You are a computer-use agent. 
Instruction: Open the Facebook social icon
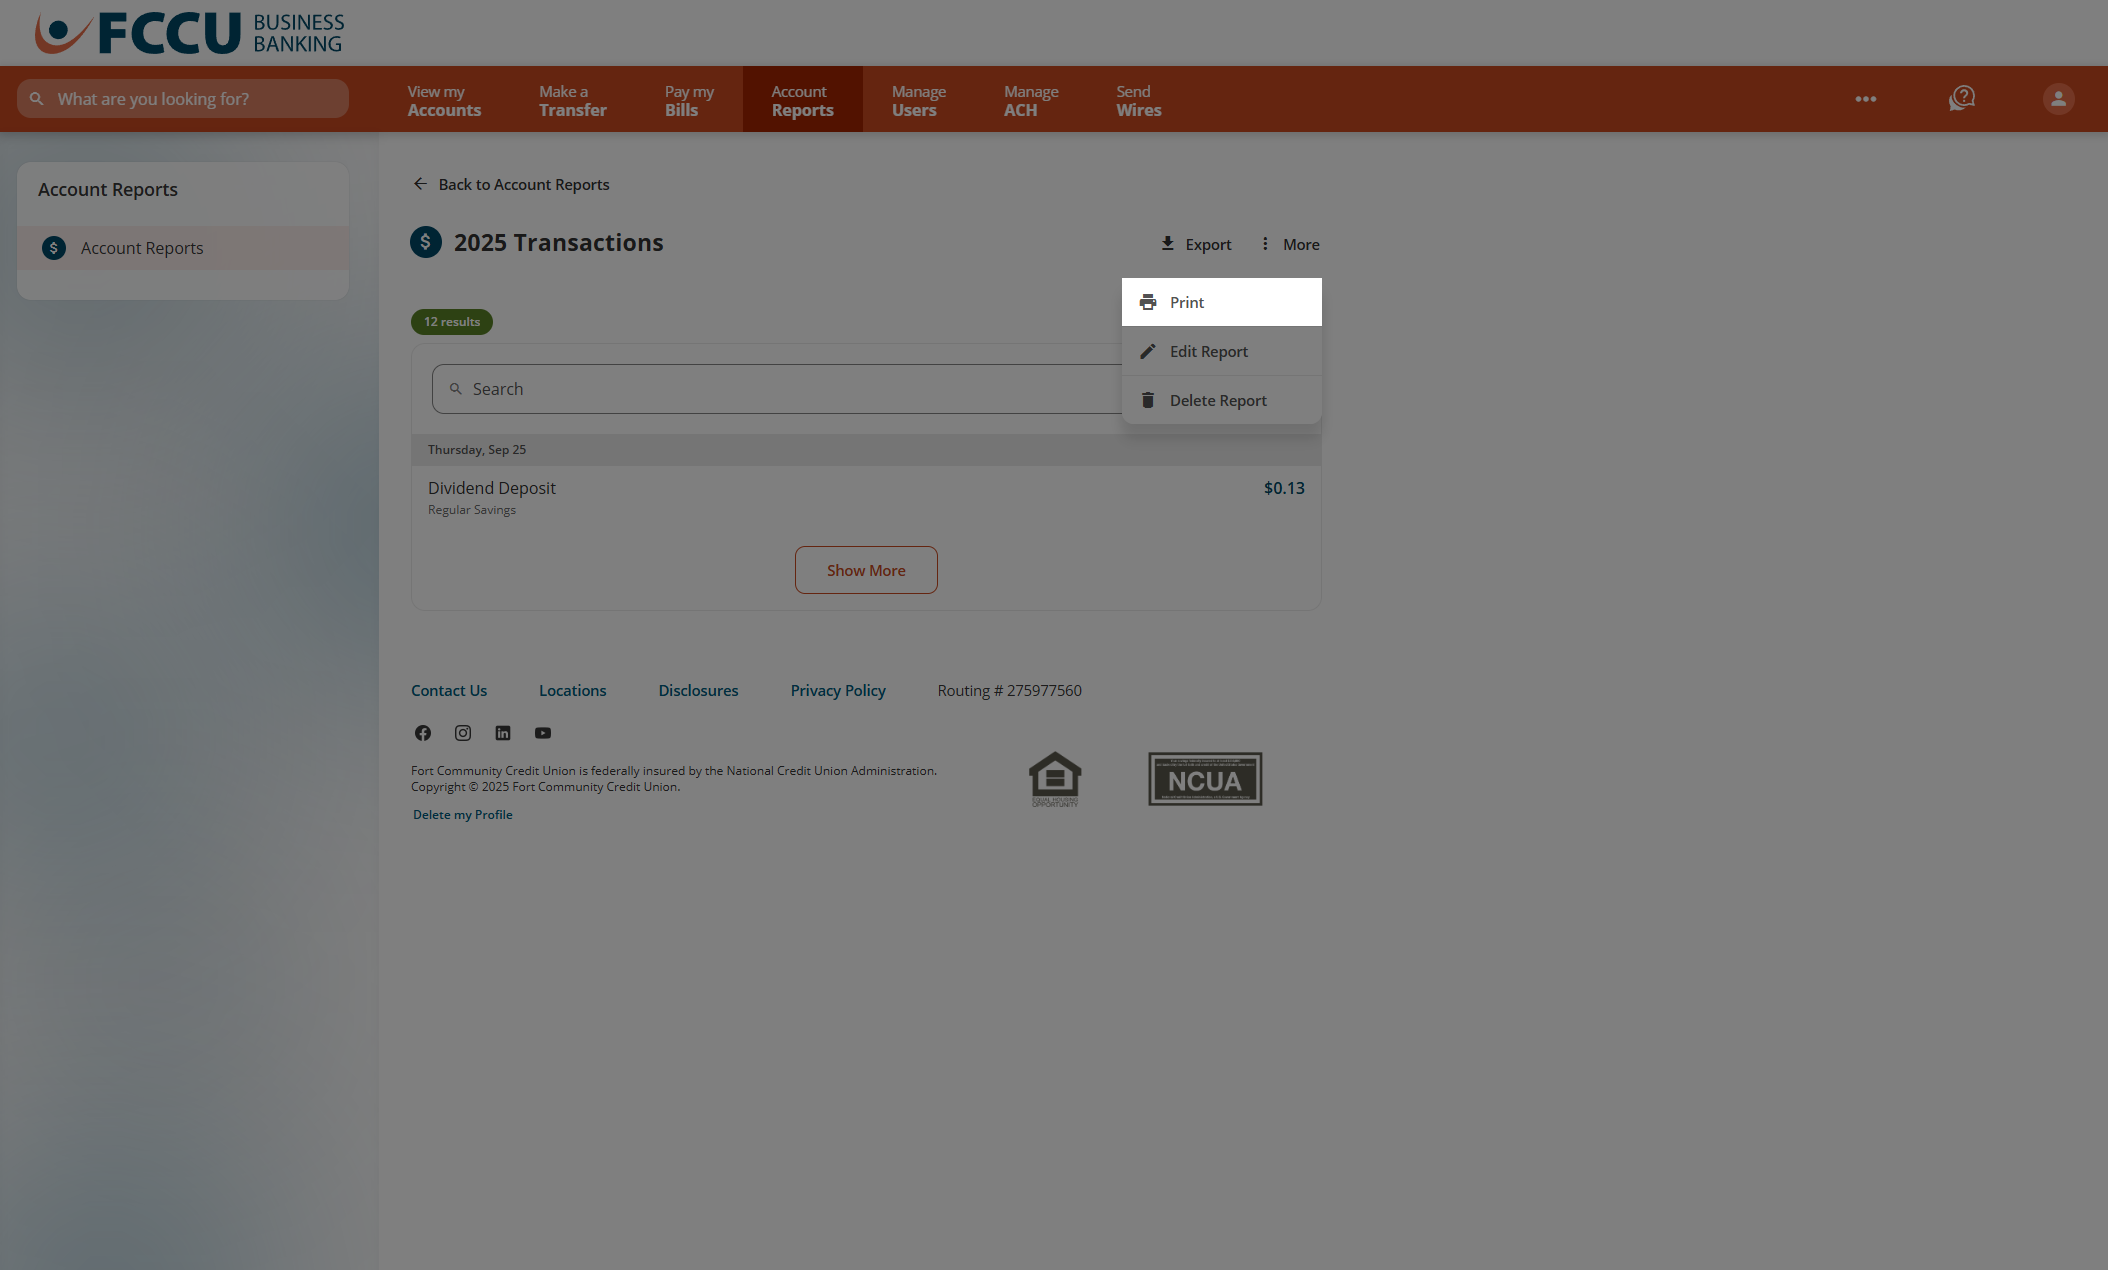(x=422, y=733)
